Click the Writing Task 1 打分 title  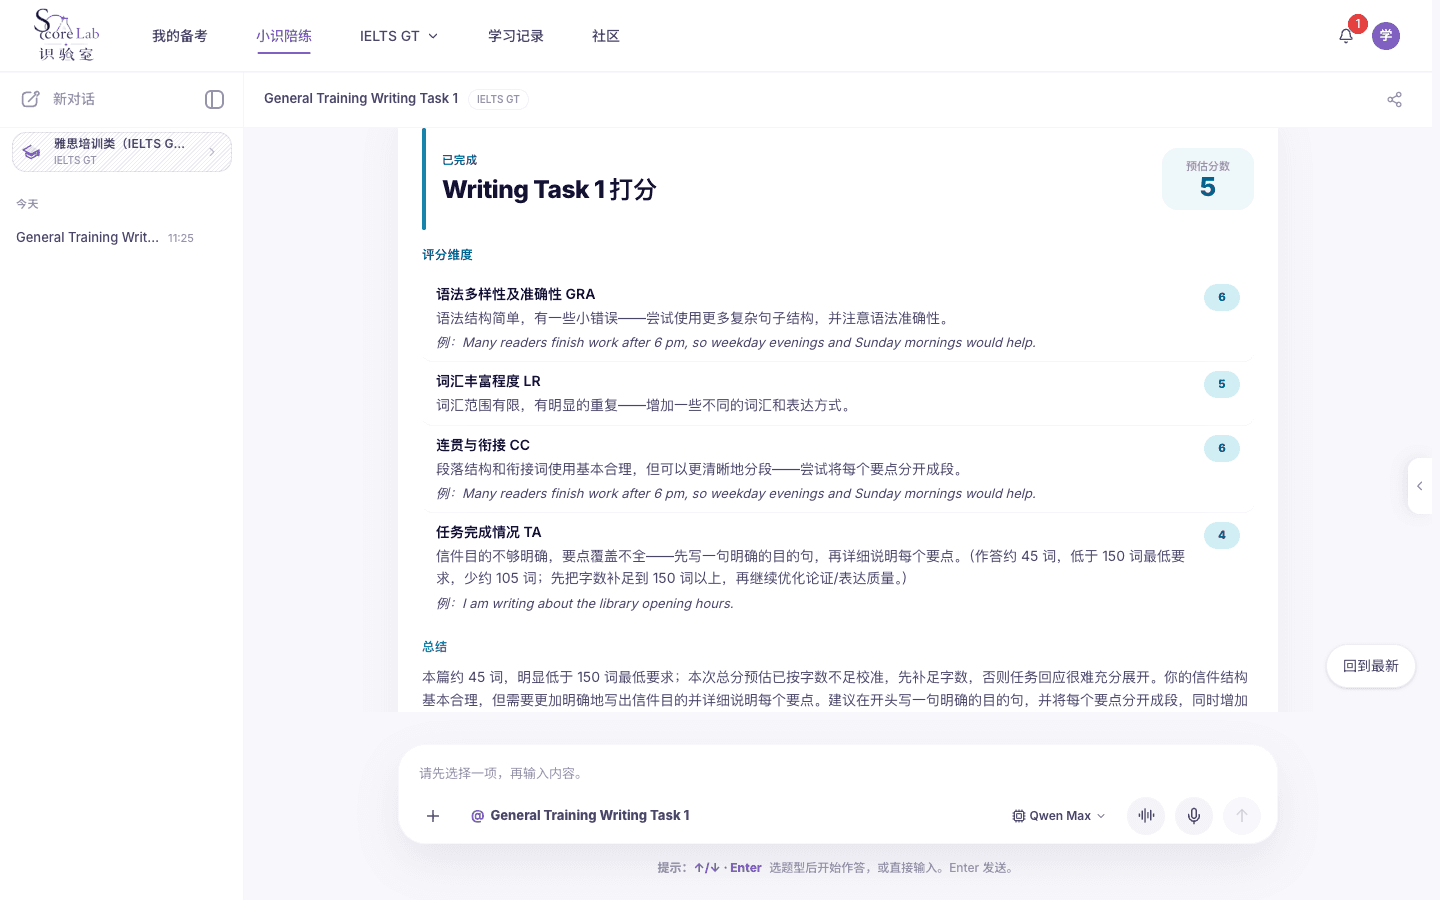click(549, 189)
